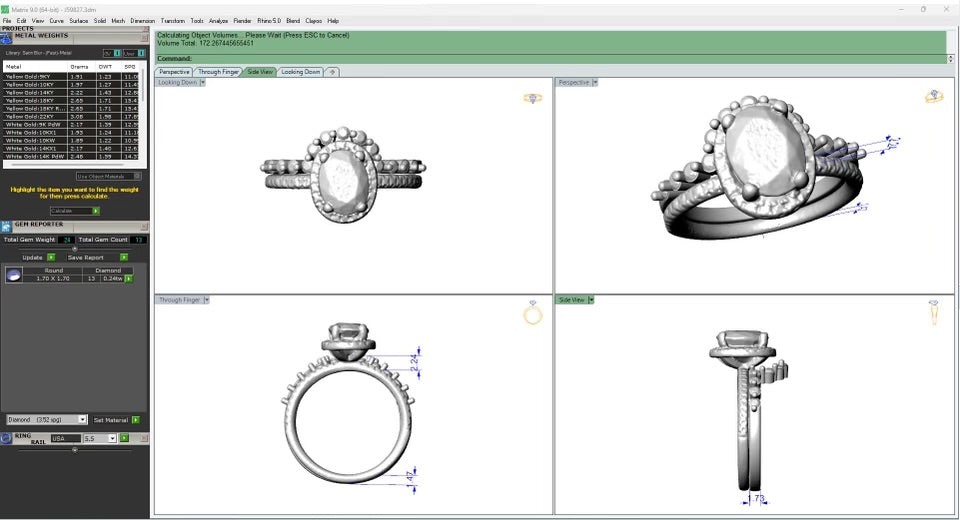Toggle the Use Object Materials checkbox
Viewport: 960px width, 520px height.
pyautogui.click(x=137, y=176)
